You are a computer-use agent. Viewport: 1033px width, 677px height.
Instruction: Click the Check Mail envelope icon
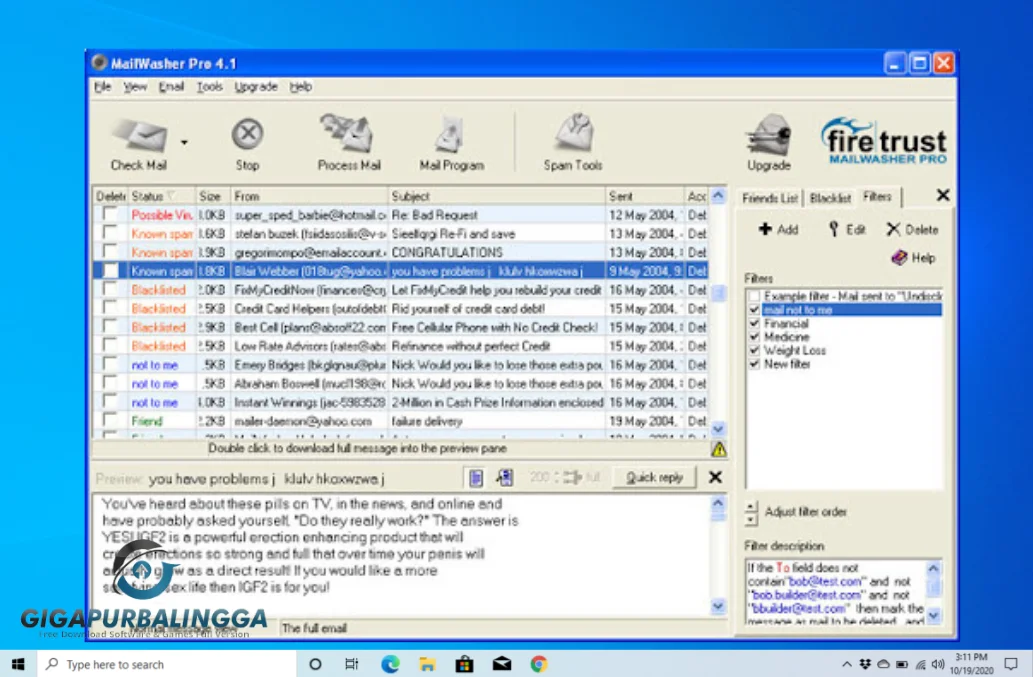tap(139, 135)
